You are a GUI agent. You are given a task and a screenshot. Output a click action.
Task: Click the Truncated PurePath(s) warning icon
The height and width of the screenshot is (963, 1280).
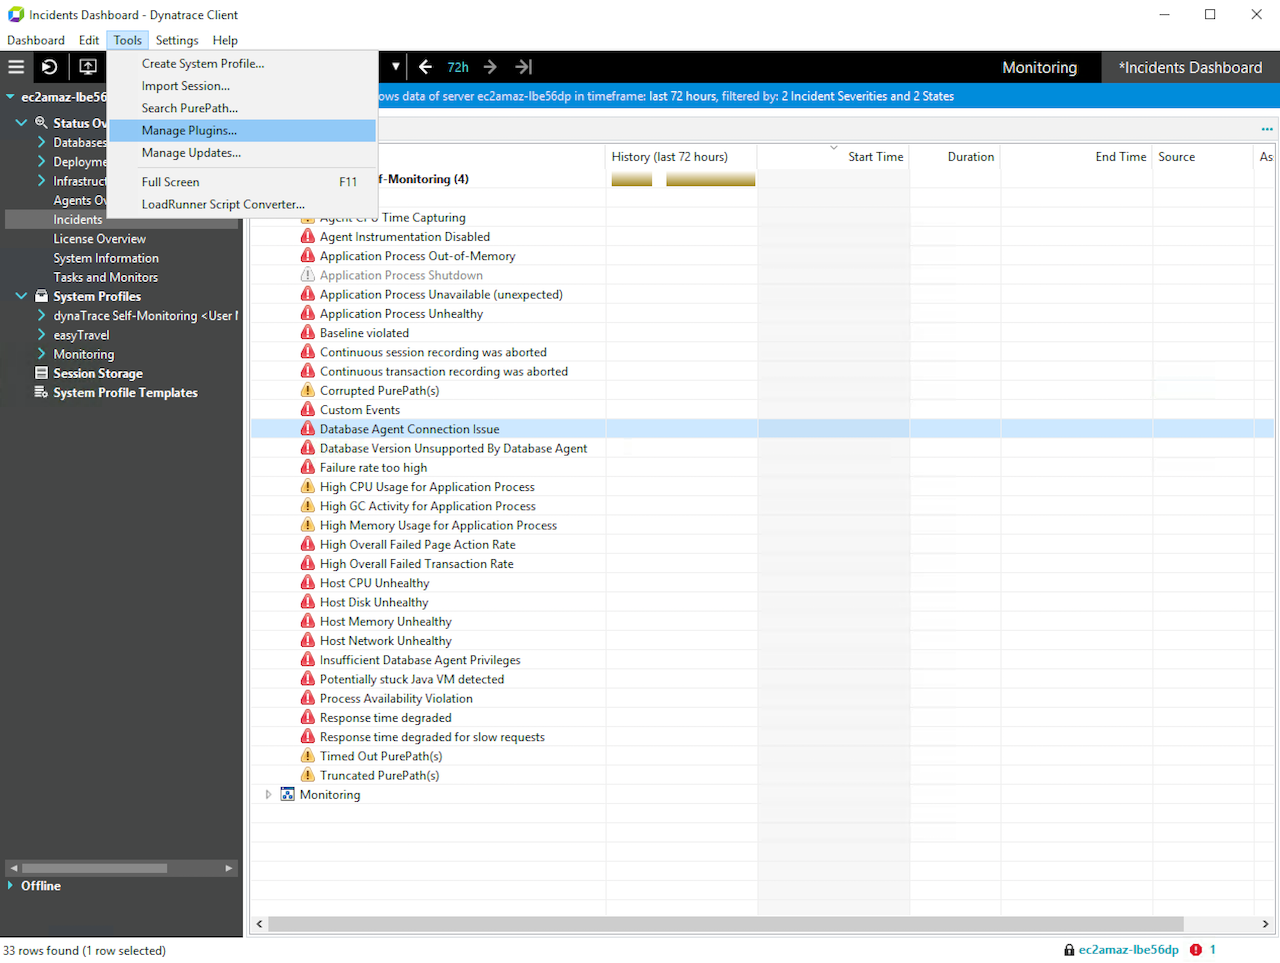(308, 775)
